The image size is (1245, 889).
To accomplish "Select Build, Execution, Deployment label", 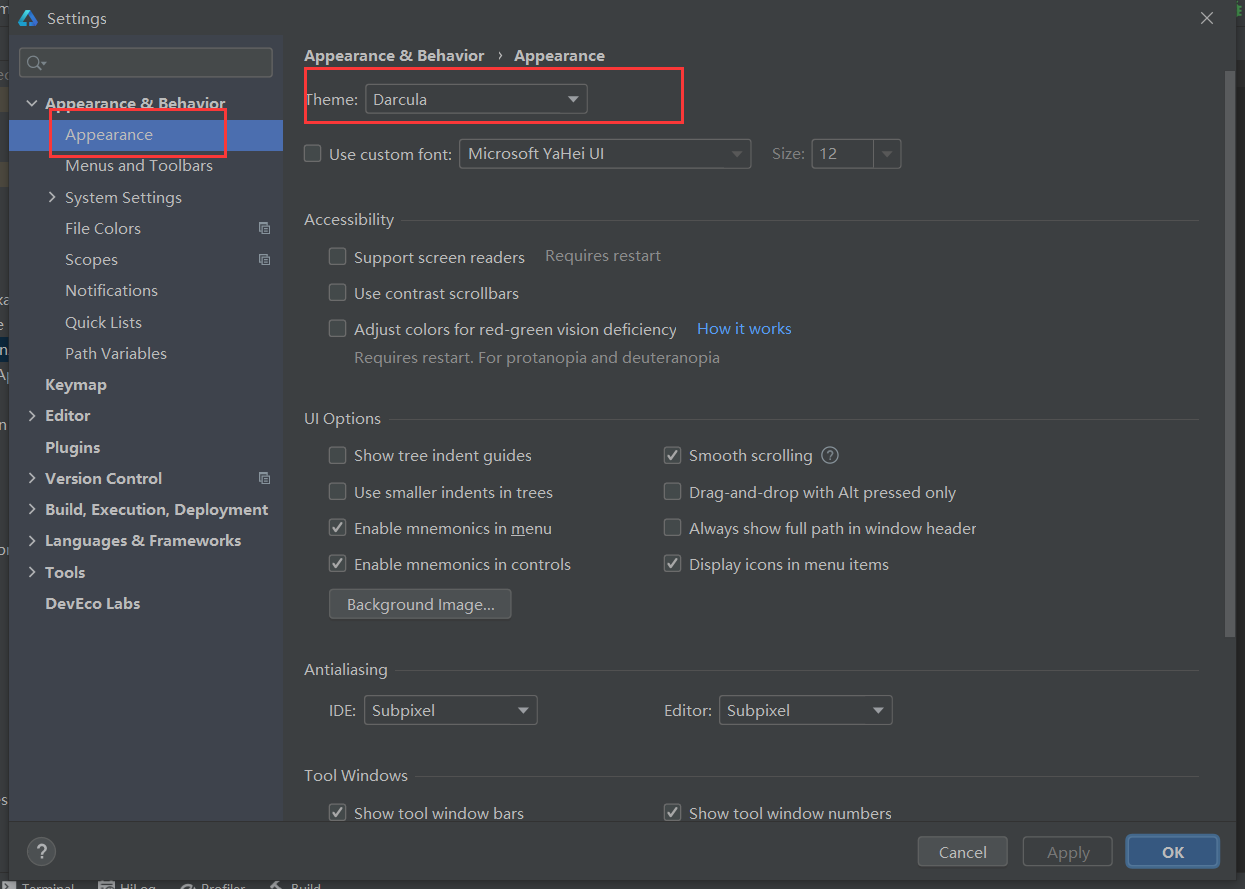I will pos(156,509).
